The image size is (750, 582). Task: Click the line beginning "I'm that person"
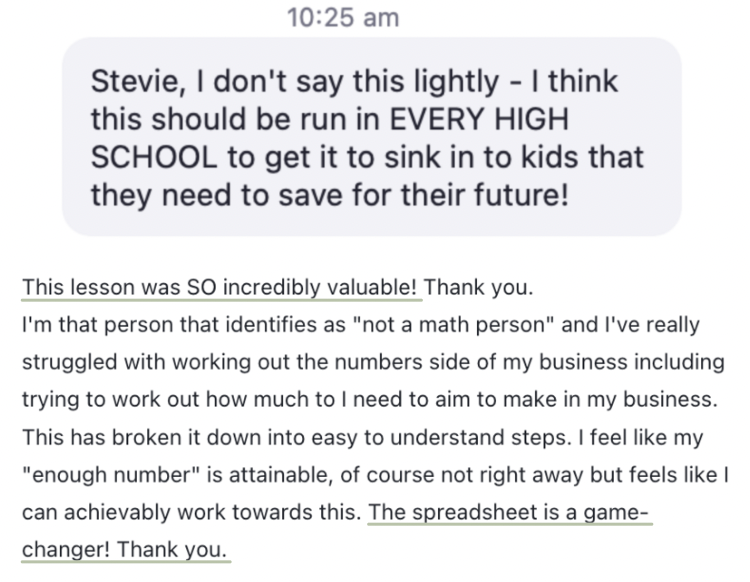361,325
